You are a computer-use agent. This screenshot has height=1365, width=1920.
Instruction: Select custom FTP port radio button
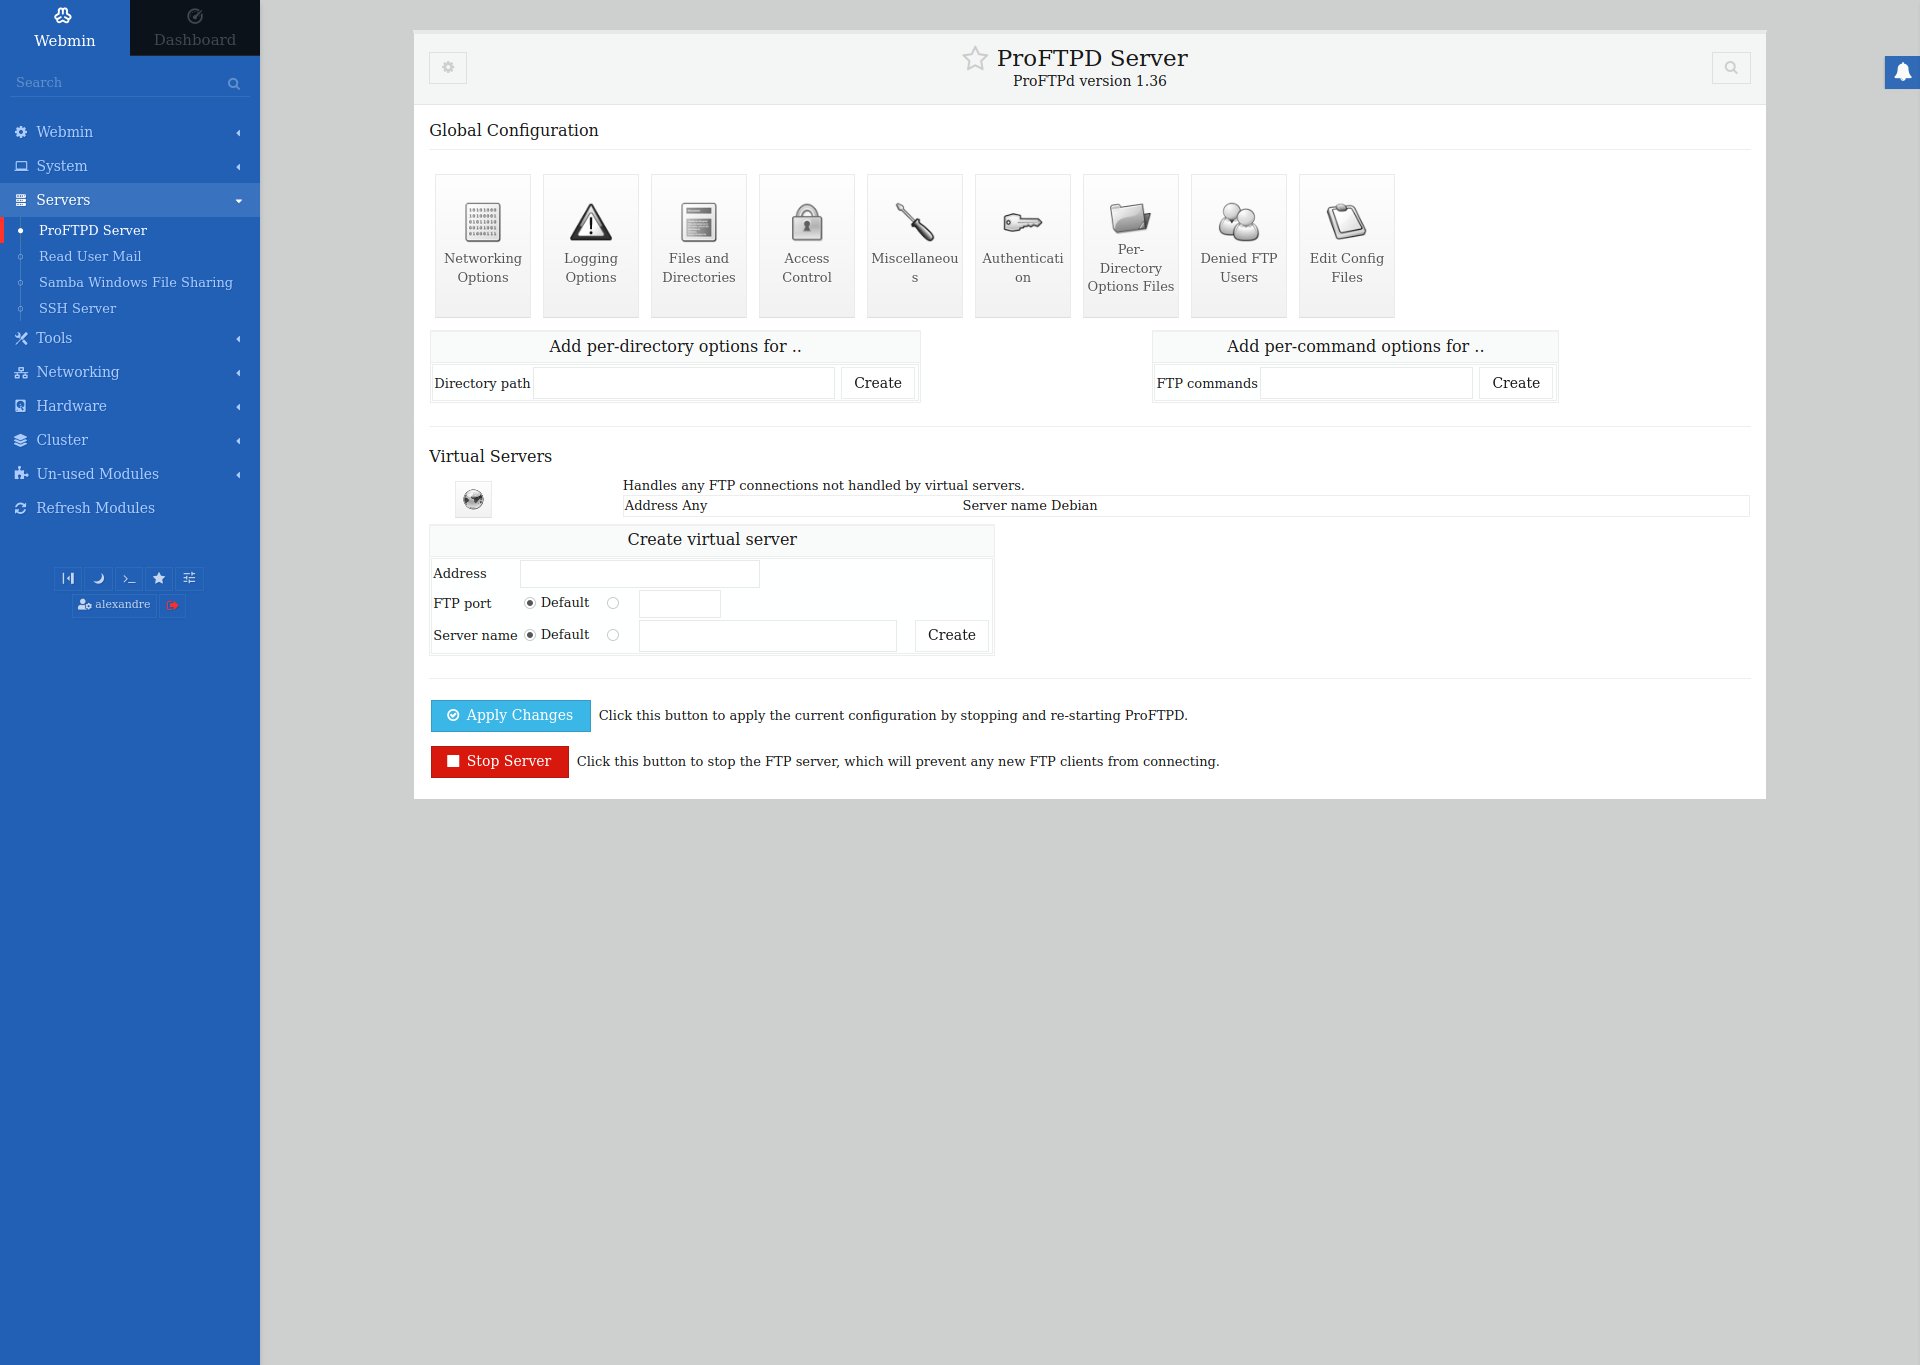pos(613,603)
